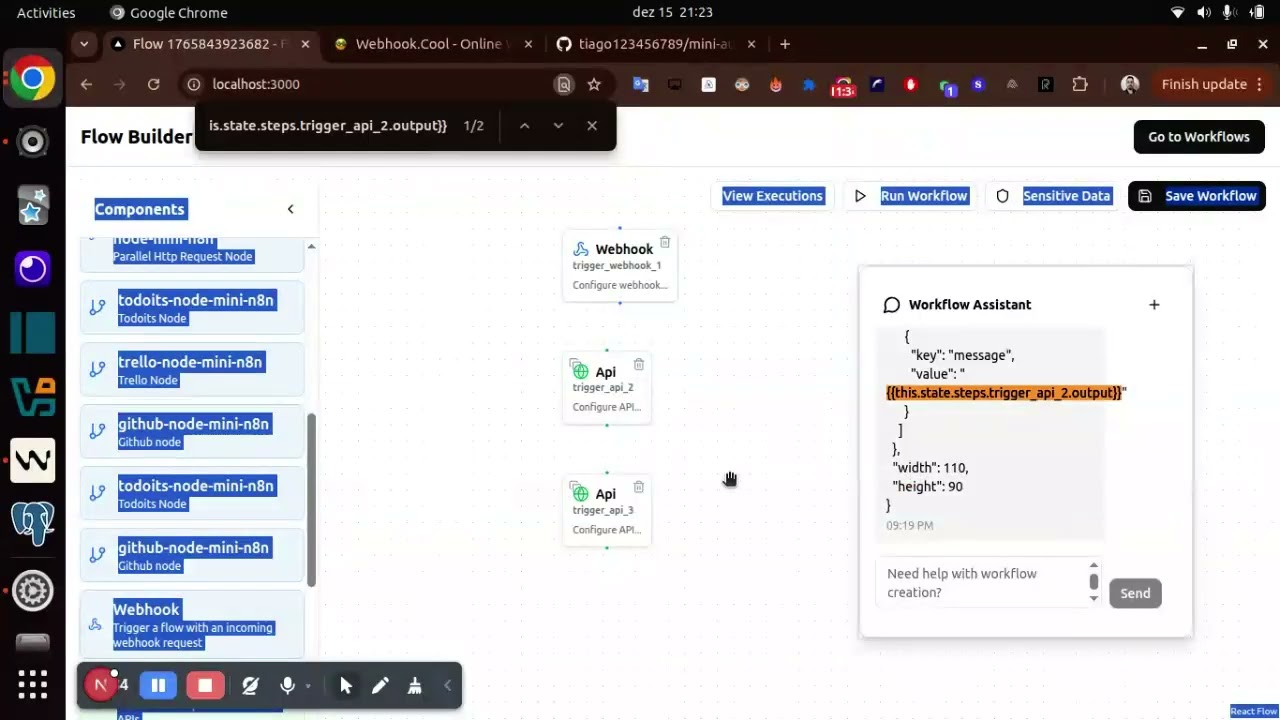Open the Chrome tab search dropdown
Screen dimensions: 1280x720
[x=84, y=44]
